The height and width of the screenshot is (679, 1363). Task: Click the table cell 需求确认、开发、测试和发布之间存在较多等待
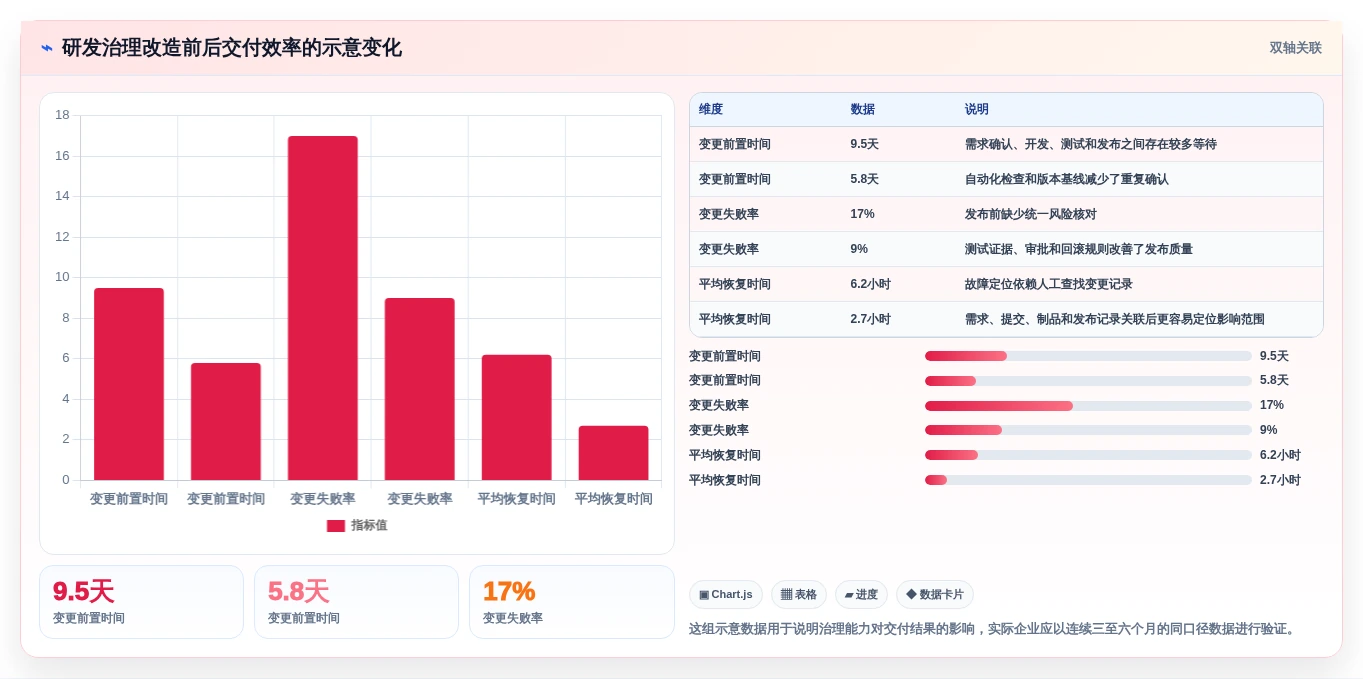1091,145
